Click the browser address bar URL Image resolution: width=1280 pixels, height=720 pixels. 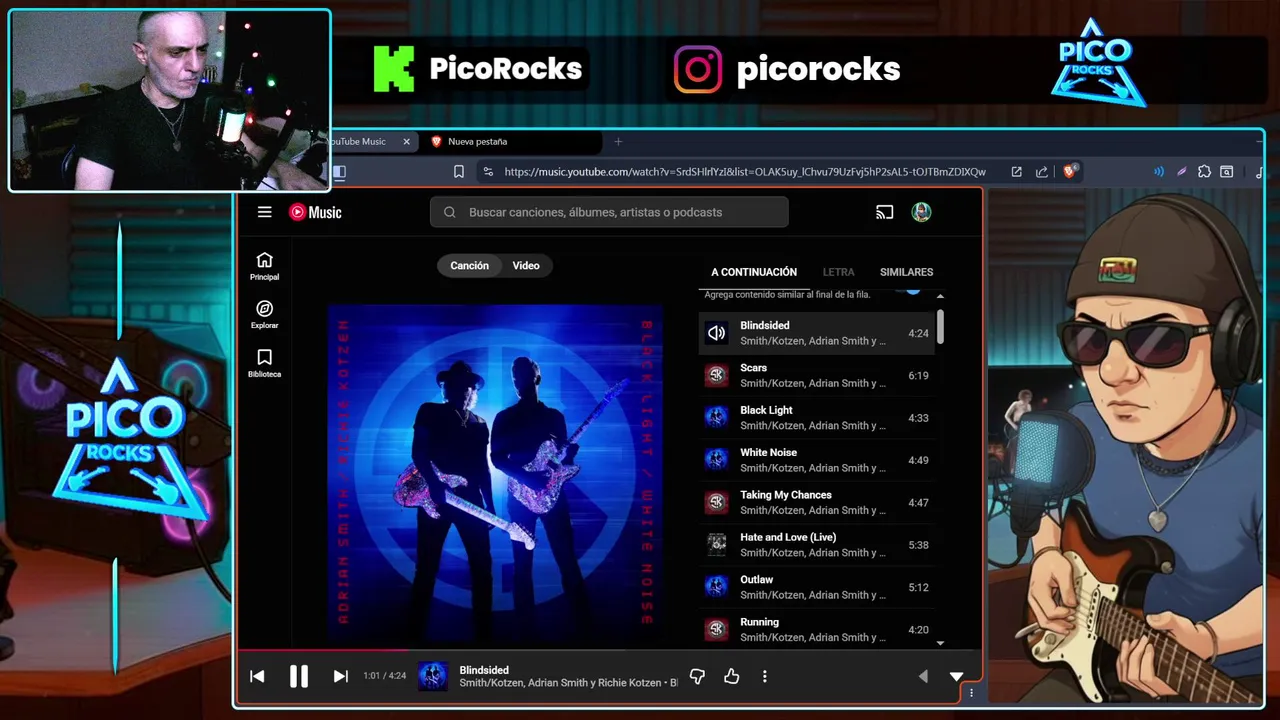pyautogui.click(x=744, y=172)
